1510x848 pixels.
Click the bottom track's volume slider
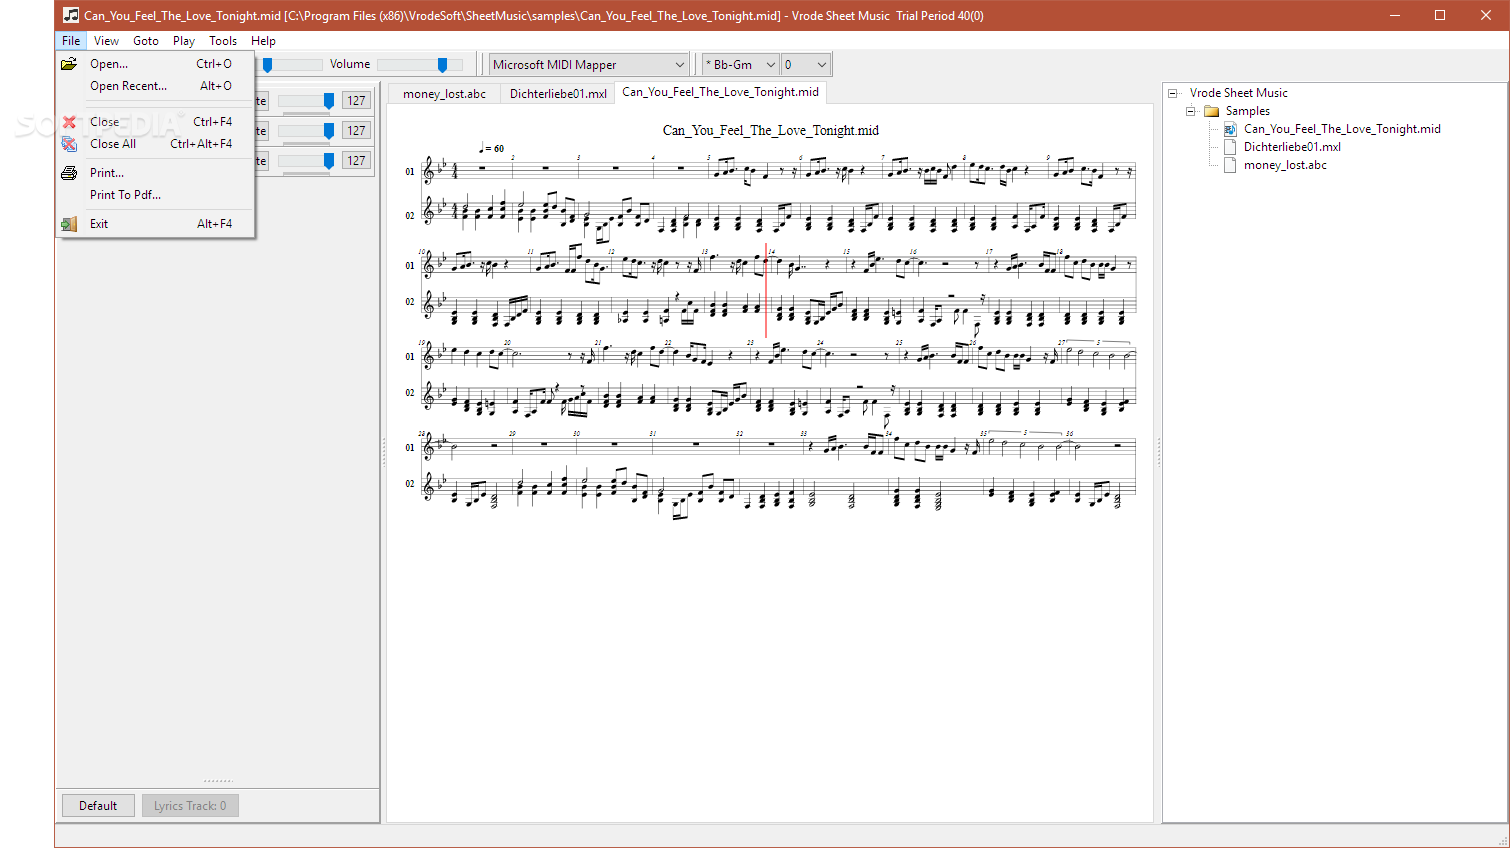pyautogui.click(x=306, y=161)
